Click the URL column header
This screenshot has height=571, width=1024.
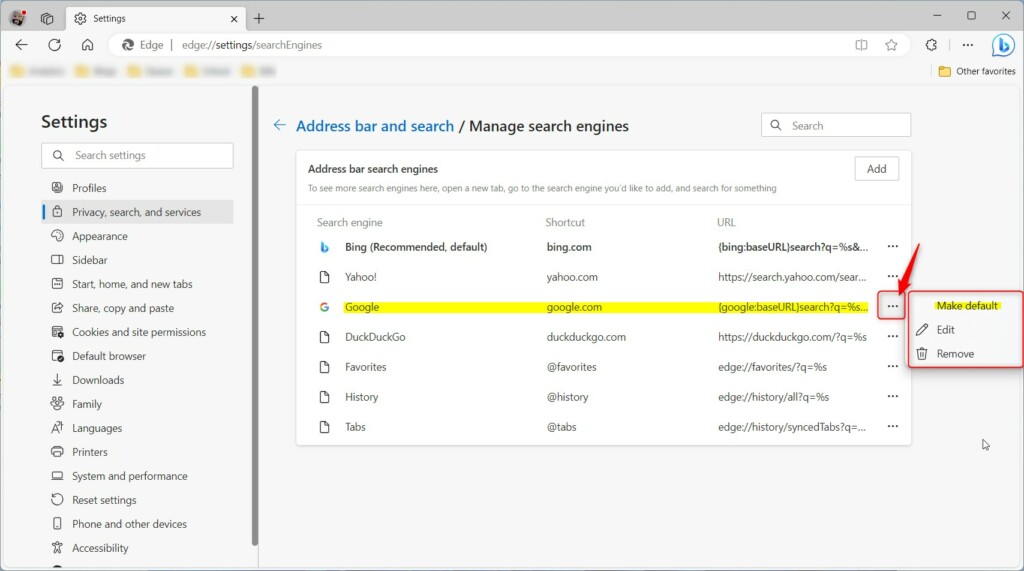[726, 223]
